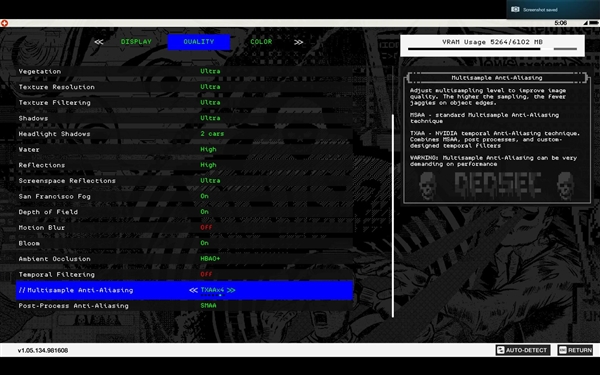This screenshot has height=375, width=600.
Task: Select the Shadows setting row
Action: click(184, 118)
